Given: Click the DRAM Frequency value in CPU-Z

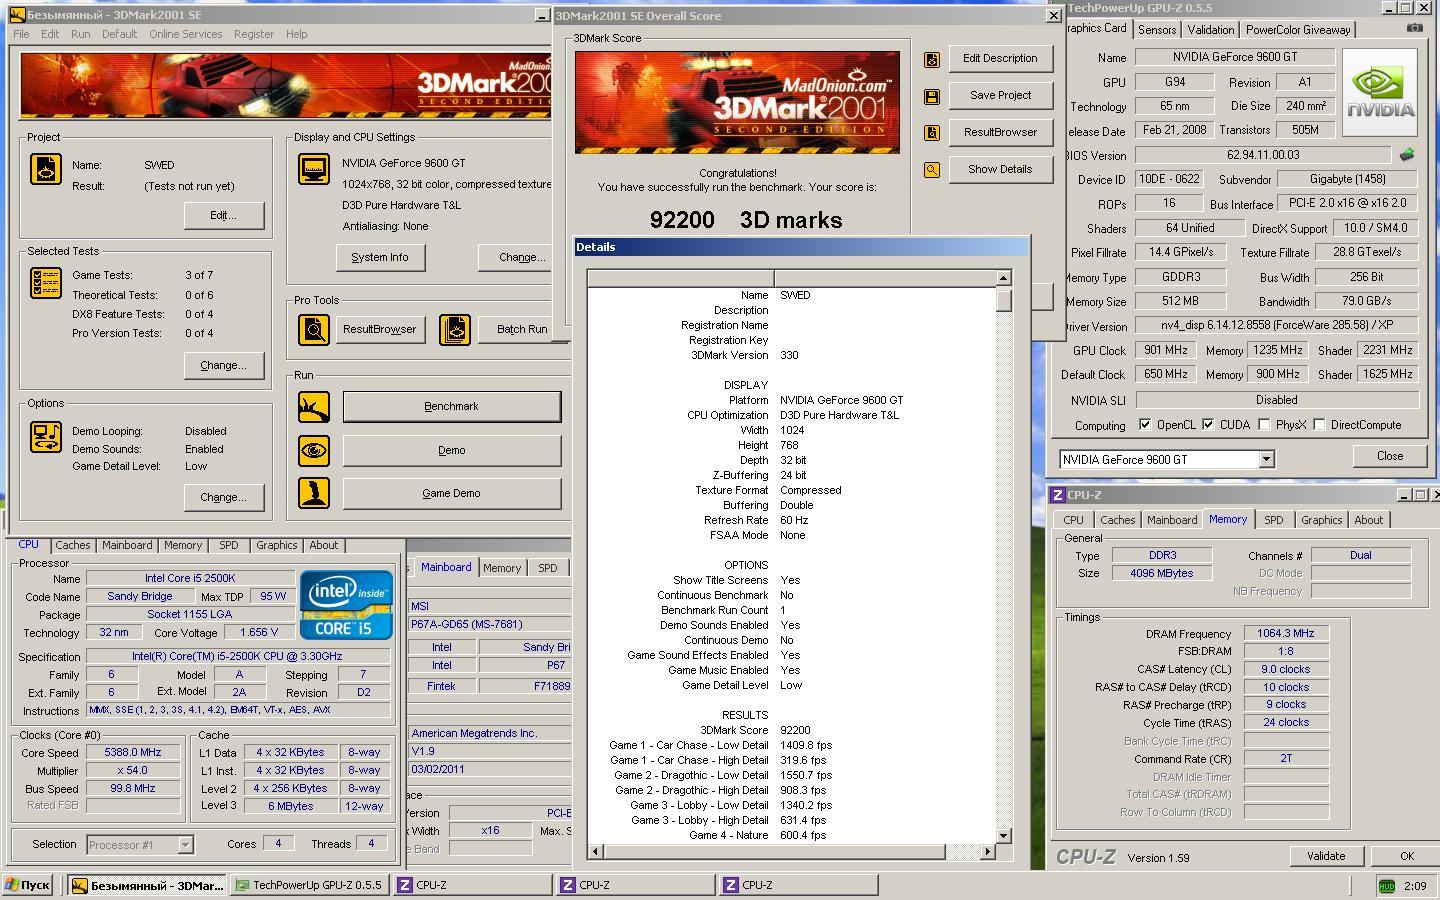Looking at the screenshot, I should tap(1286, 633).
